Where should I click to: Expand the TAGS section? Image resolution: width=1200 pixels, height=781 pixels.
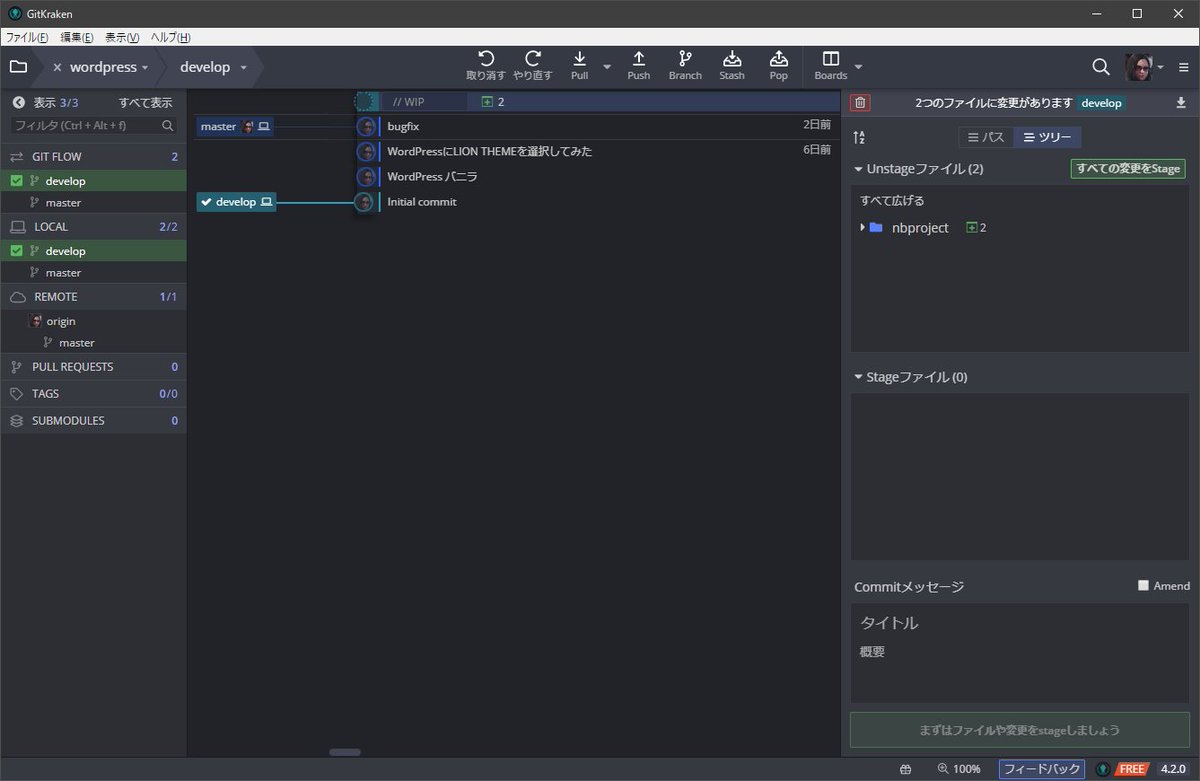point(93,394)
